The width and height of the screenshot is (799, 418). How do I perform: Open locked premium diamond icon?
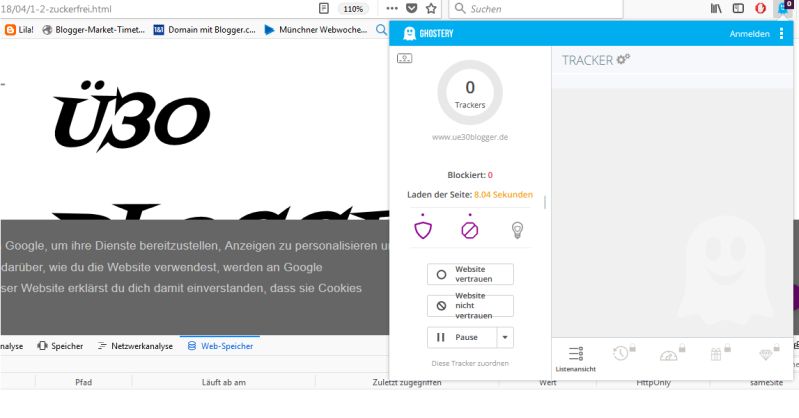[x=767, y=353]
